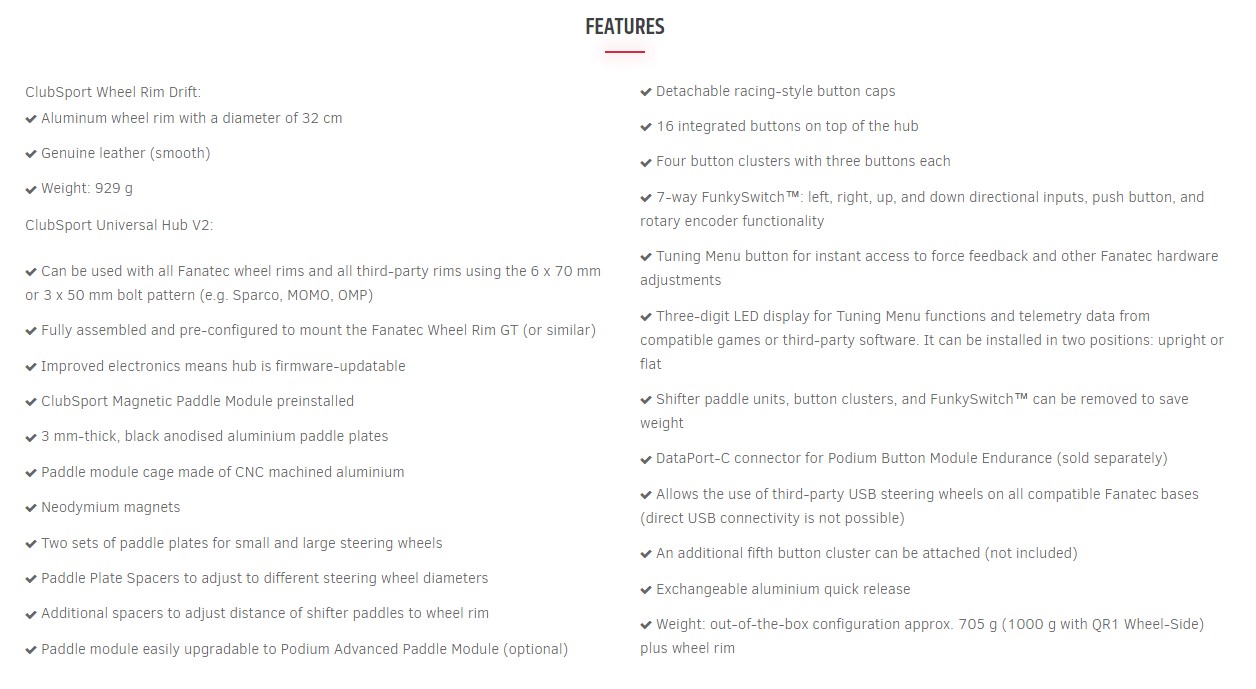The image size is (1256, 689).
Task: Click the checkmark before Four button clusters line
Action: [646, 162]
